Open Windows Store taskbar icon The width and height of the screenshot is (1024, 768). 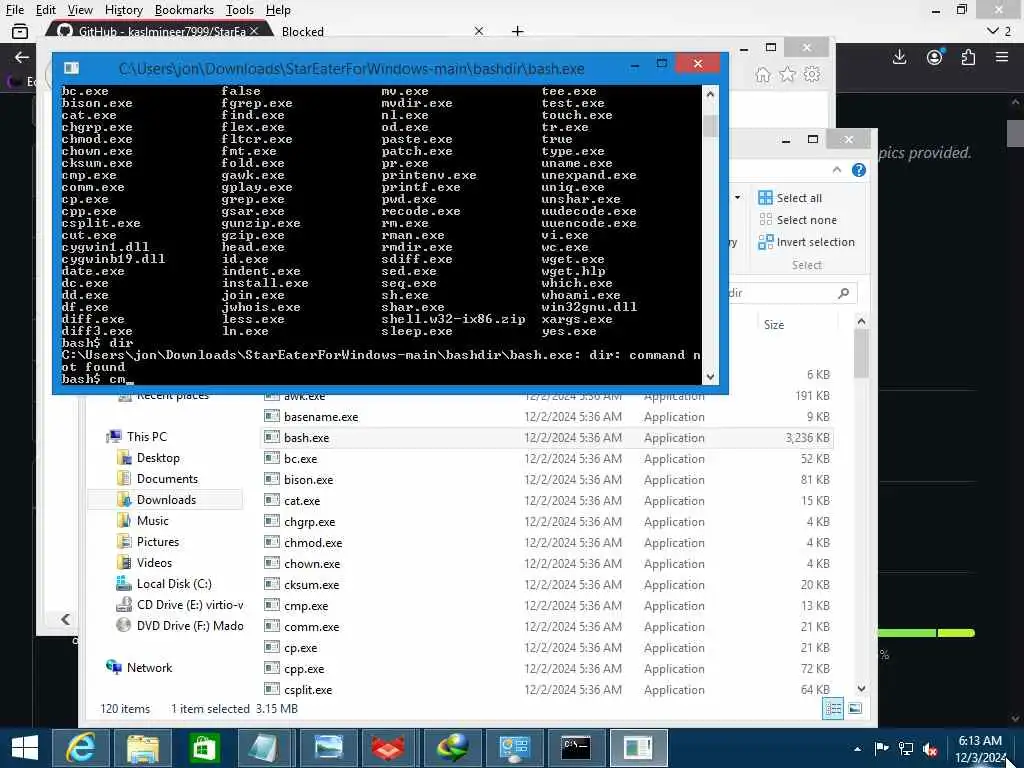click(x=204, y=748)
